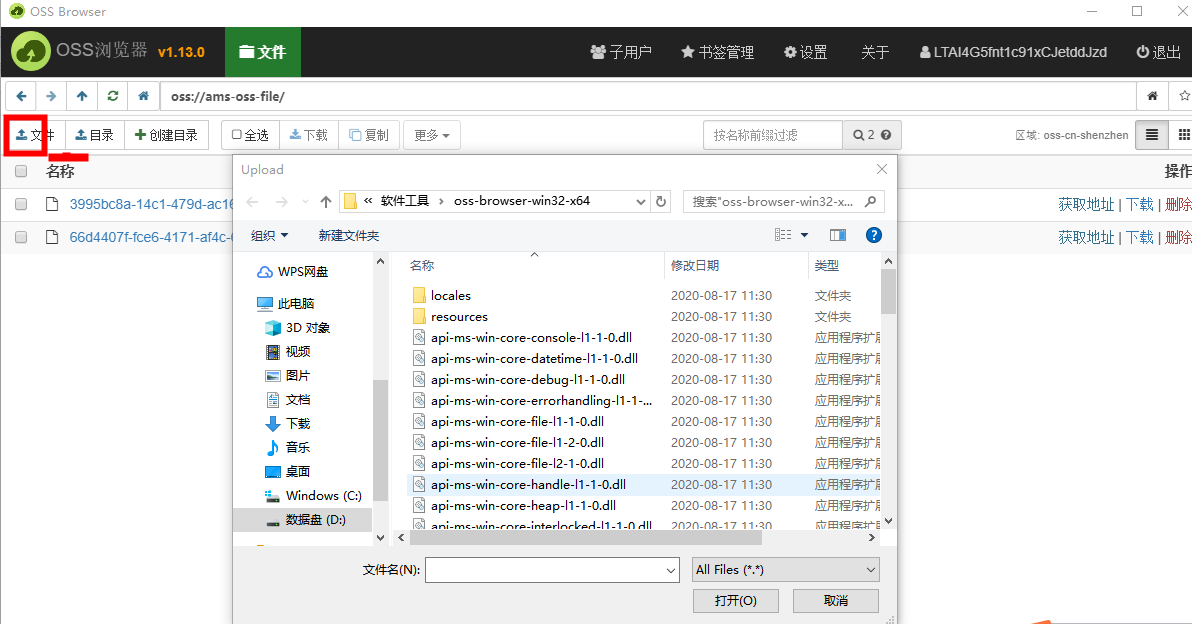Click 退出 to log out

coord(1159,52)
